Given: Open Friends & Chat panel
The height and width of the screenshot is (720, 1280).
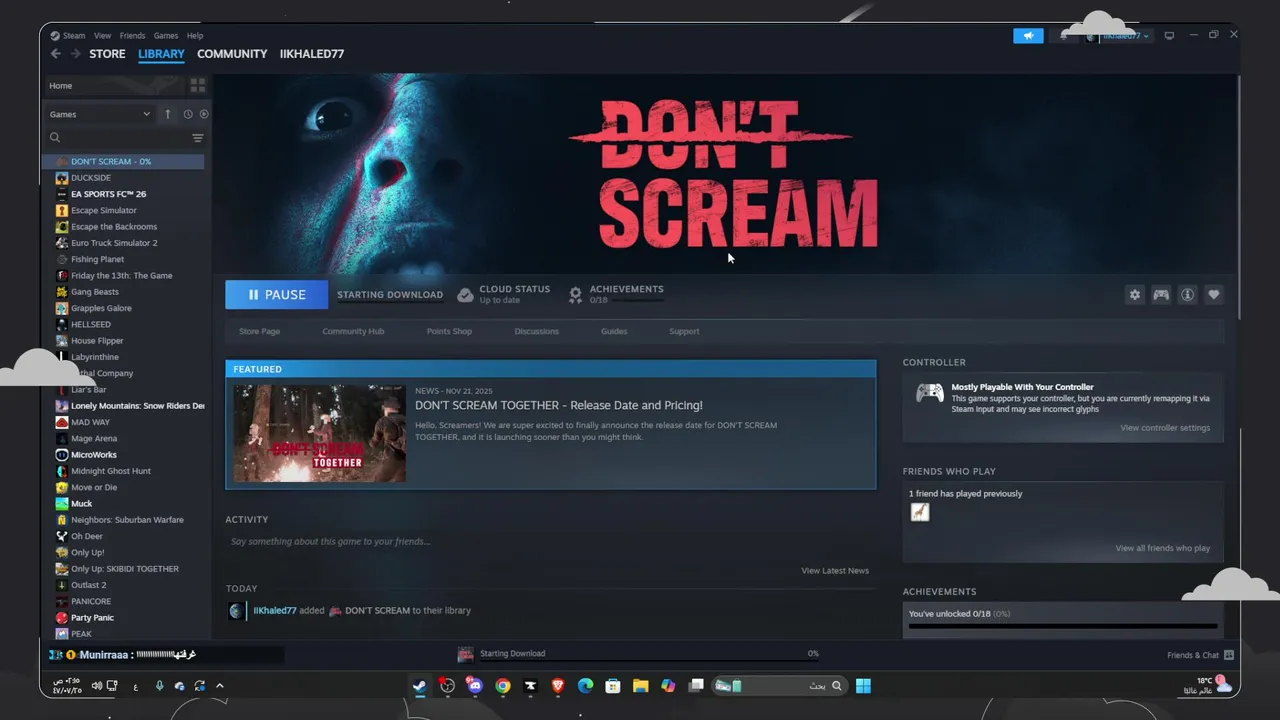Looking at the screenshot, I should point(1200,655).
